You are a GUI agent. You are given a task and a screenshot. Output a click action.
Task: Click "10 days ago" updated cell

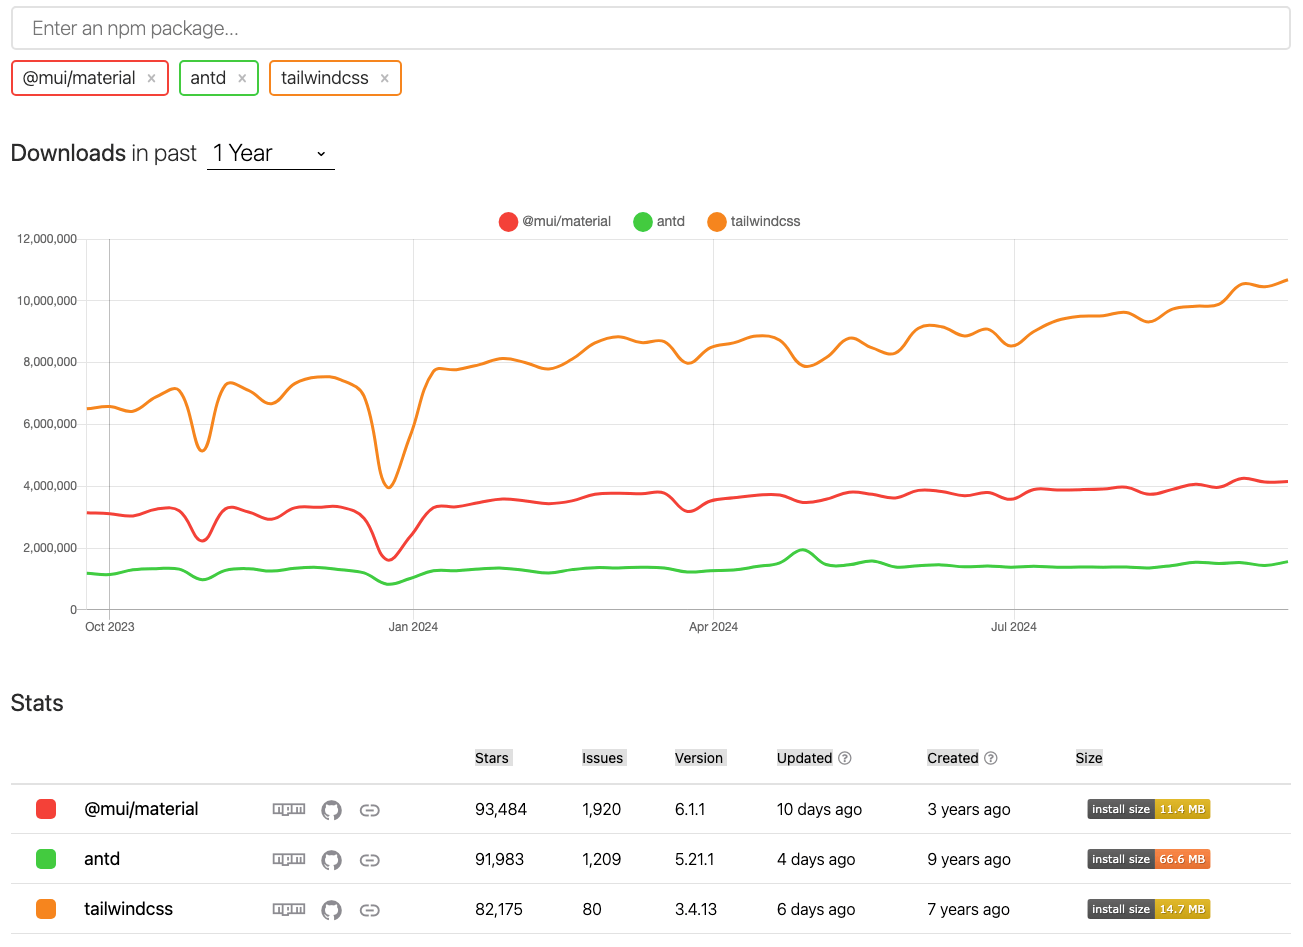pos(819,809)
